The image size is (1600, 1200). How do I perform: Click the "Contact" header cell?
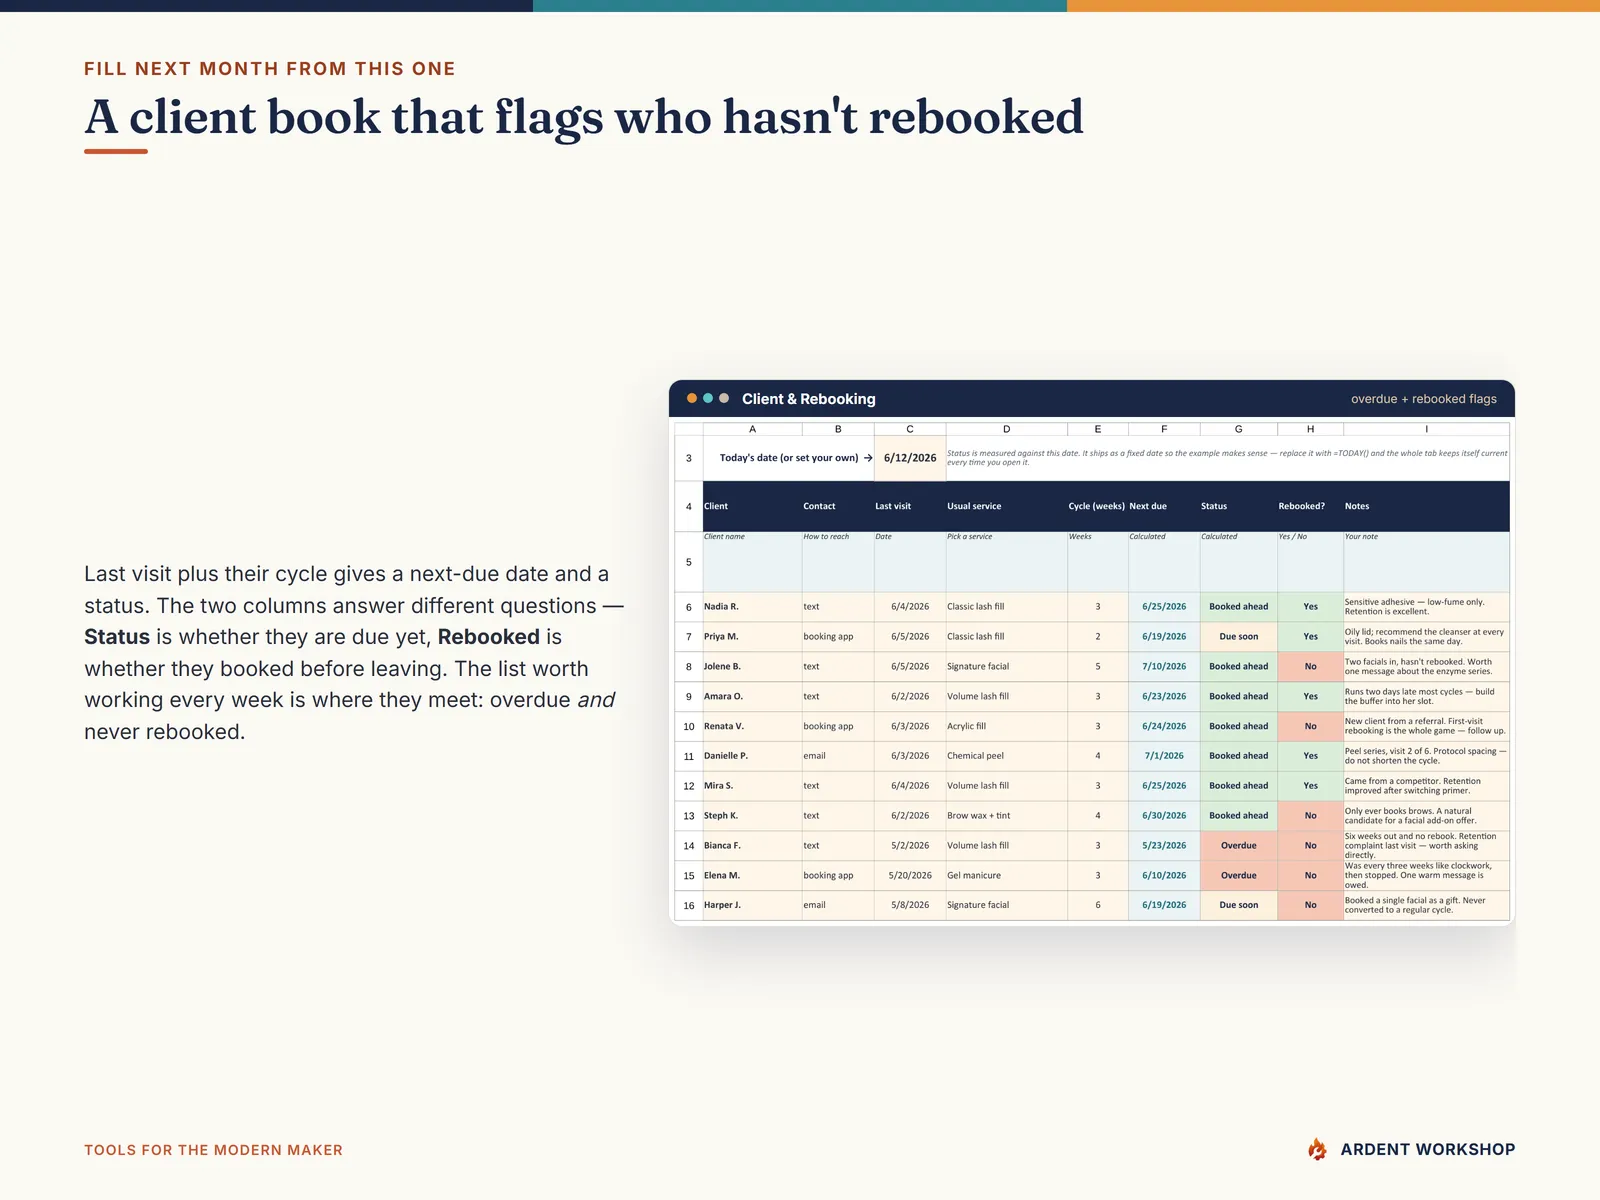point(838,506)
